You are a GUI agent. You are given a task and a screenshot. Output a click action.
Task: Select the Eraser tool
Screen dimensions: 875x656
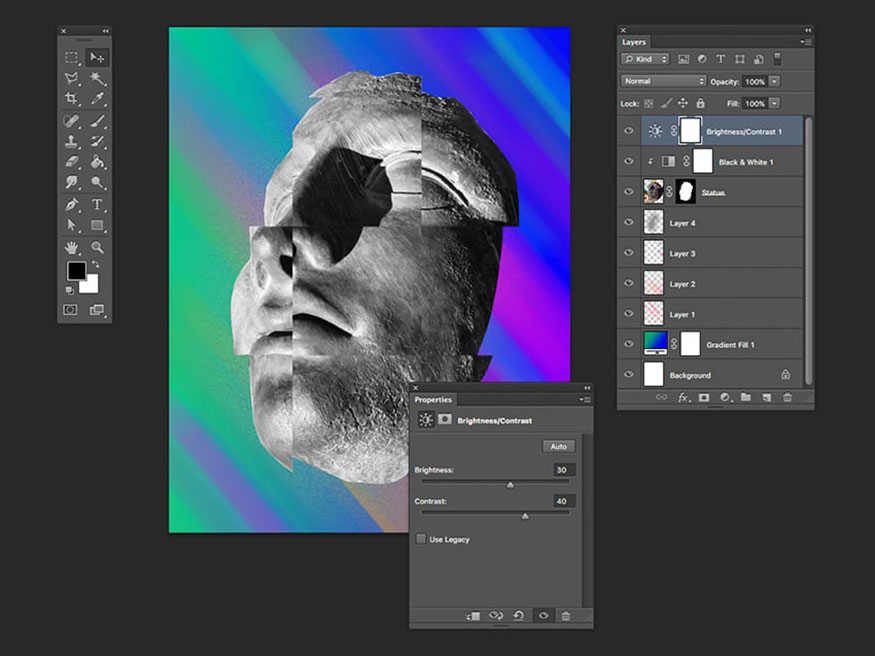click(71, 162)
